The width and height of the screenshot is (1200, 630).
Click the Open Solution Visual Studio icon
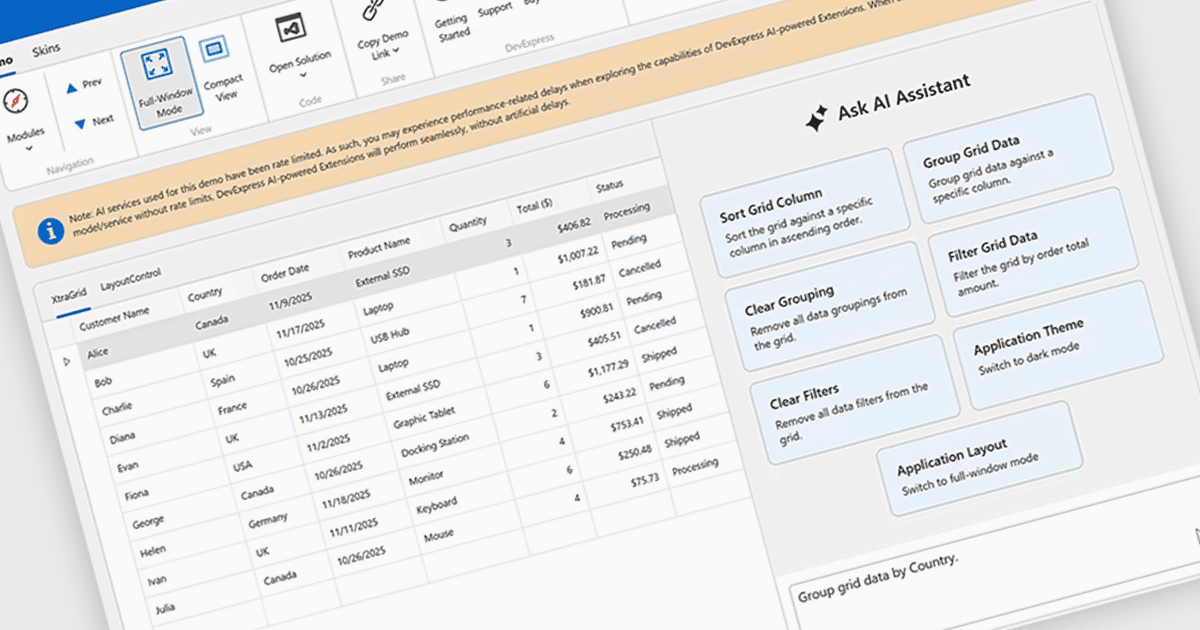click(x=290, y=28)
